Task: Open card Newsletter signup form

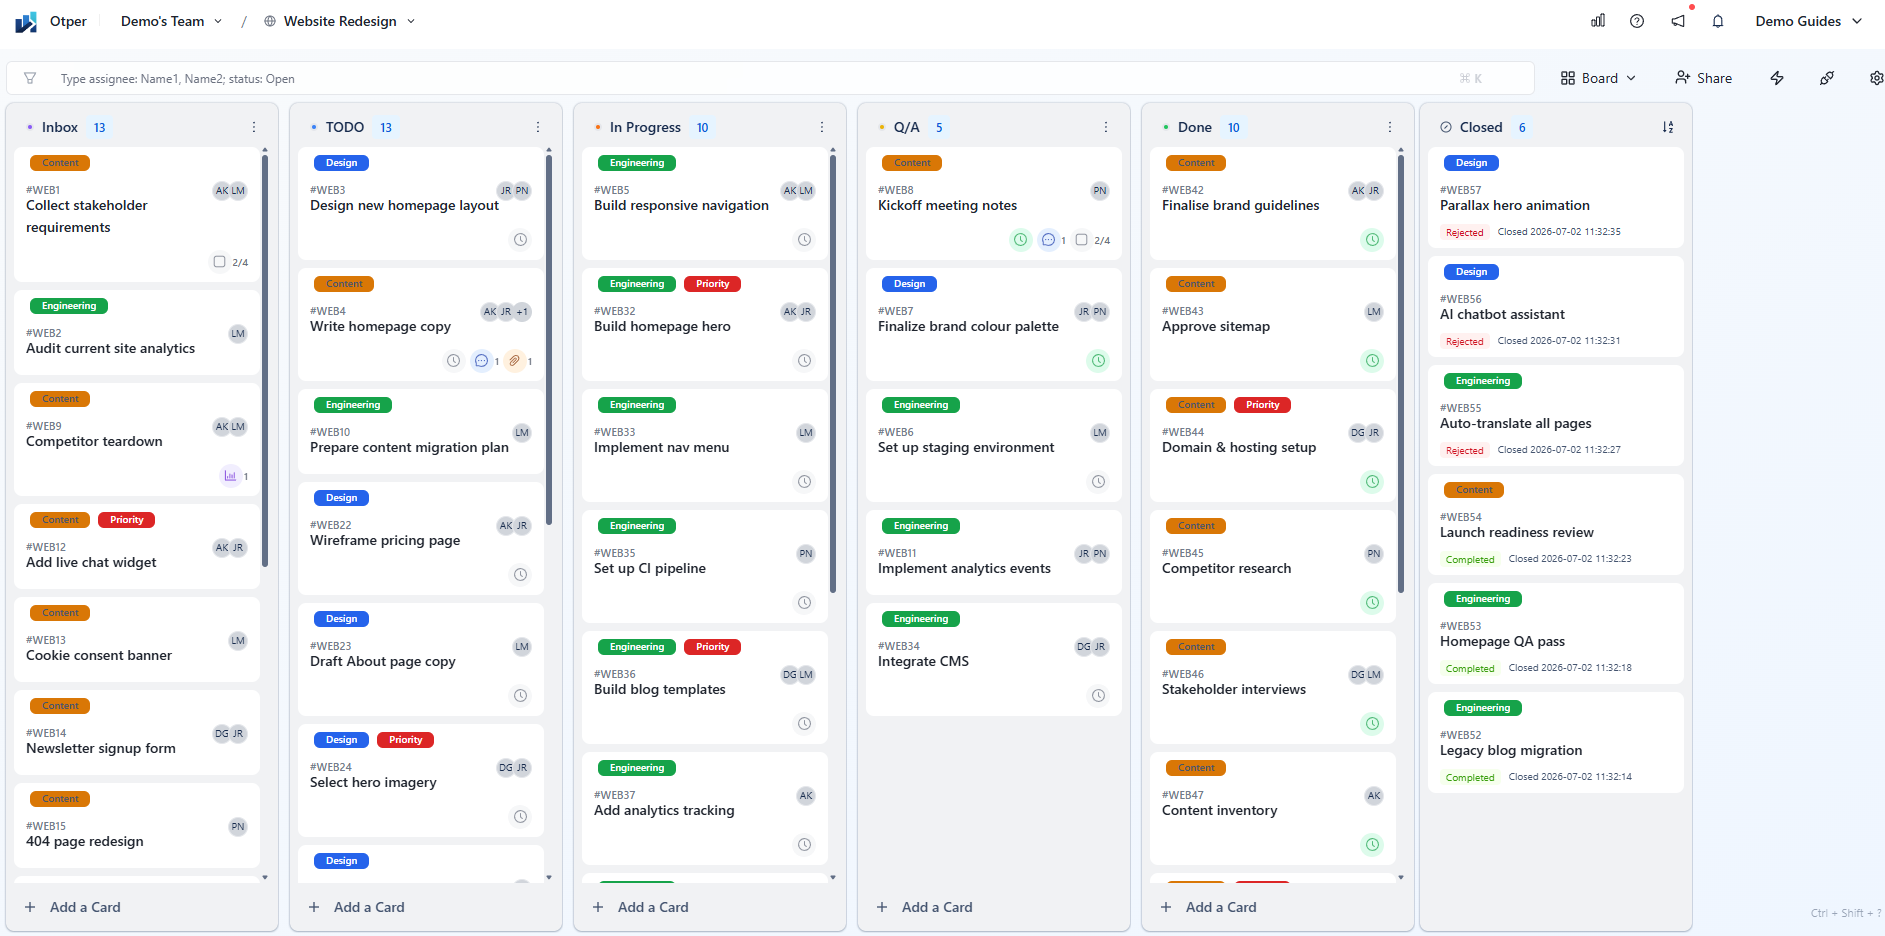Action: pos(137,733)
